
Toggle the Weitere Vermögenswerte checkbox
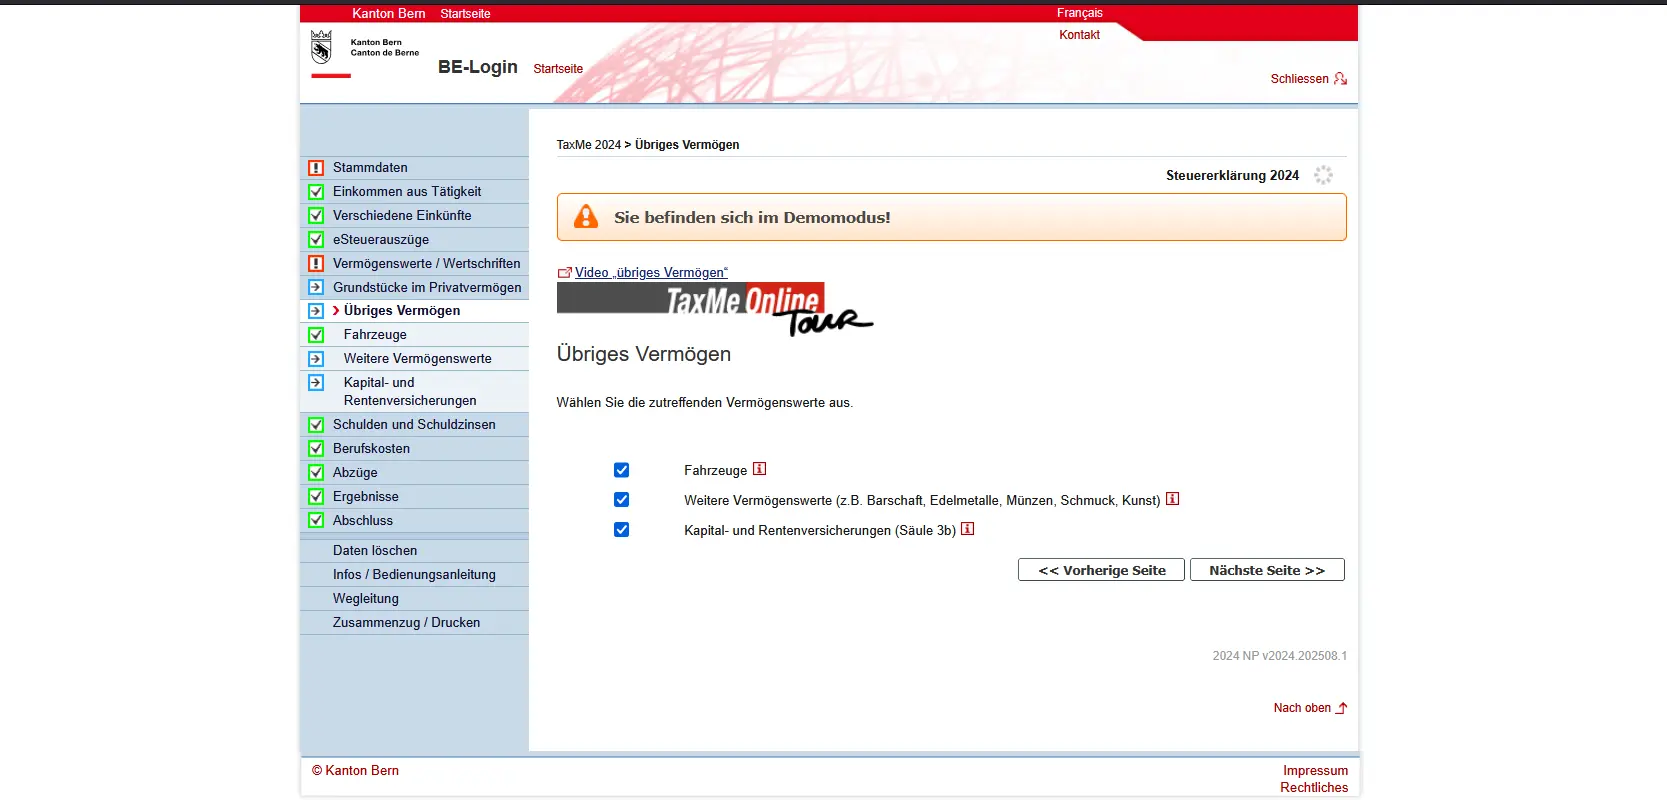pyautogui.click(x=621, y=500)
